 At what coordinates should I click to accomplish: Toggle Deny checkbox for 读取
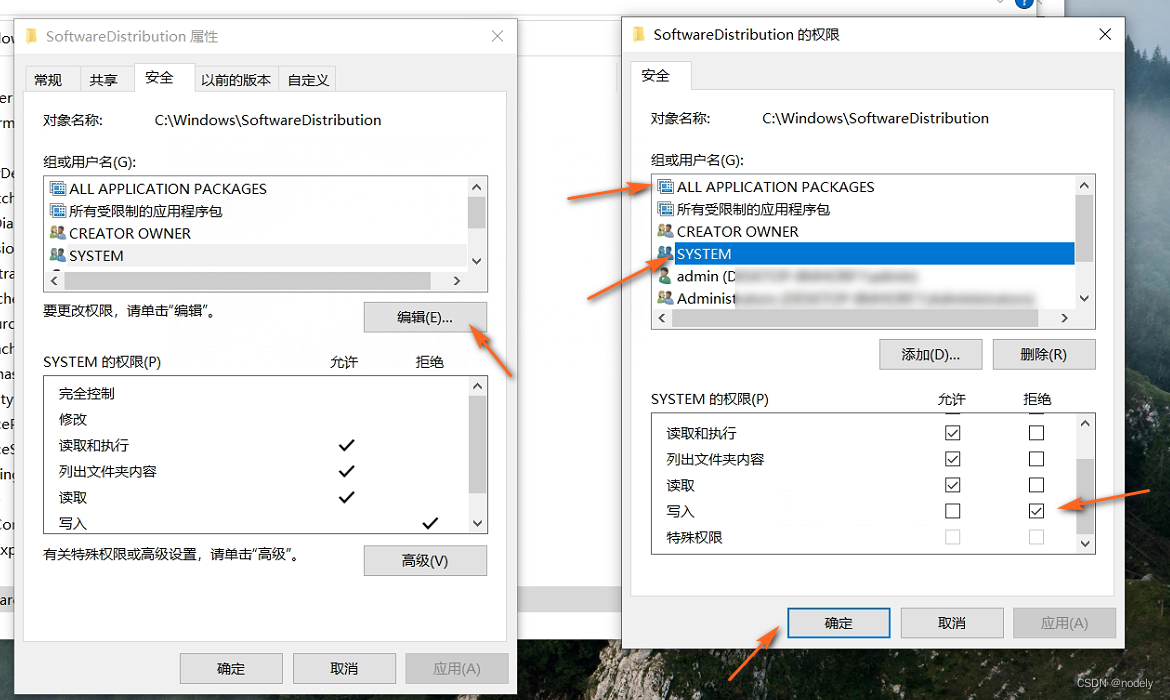coord(1036,485)
